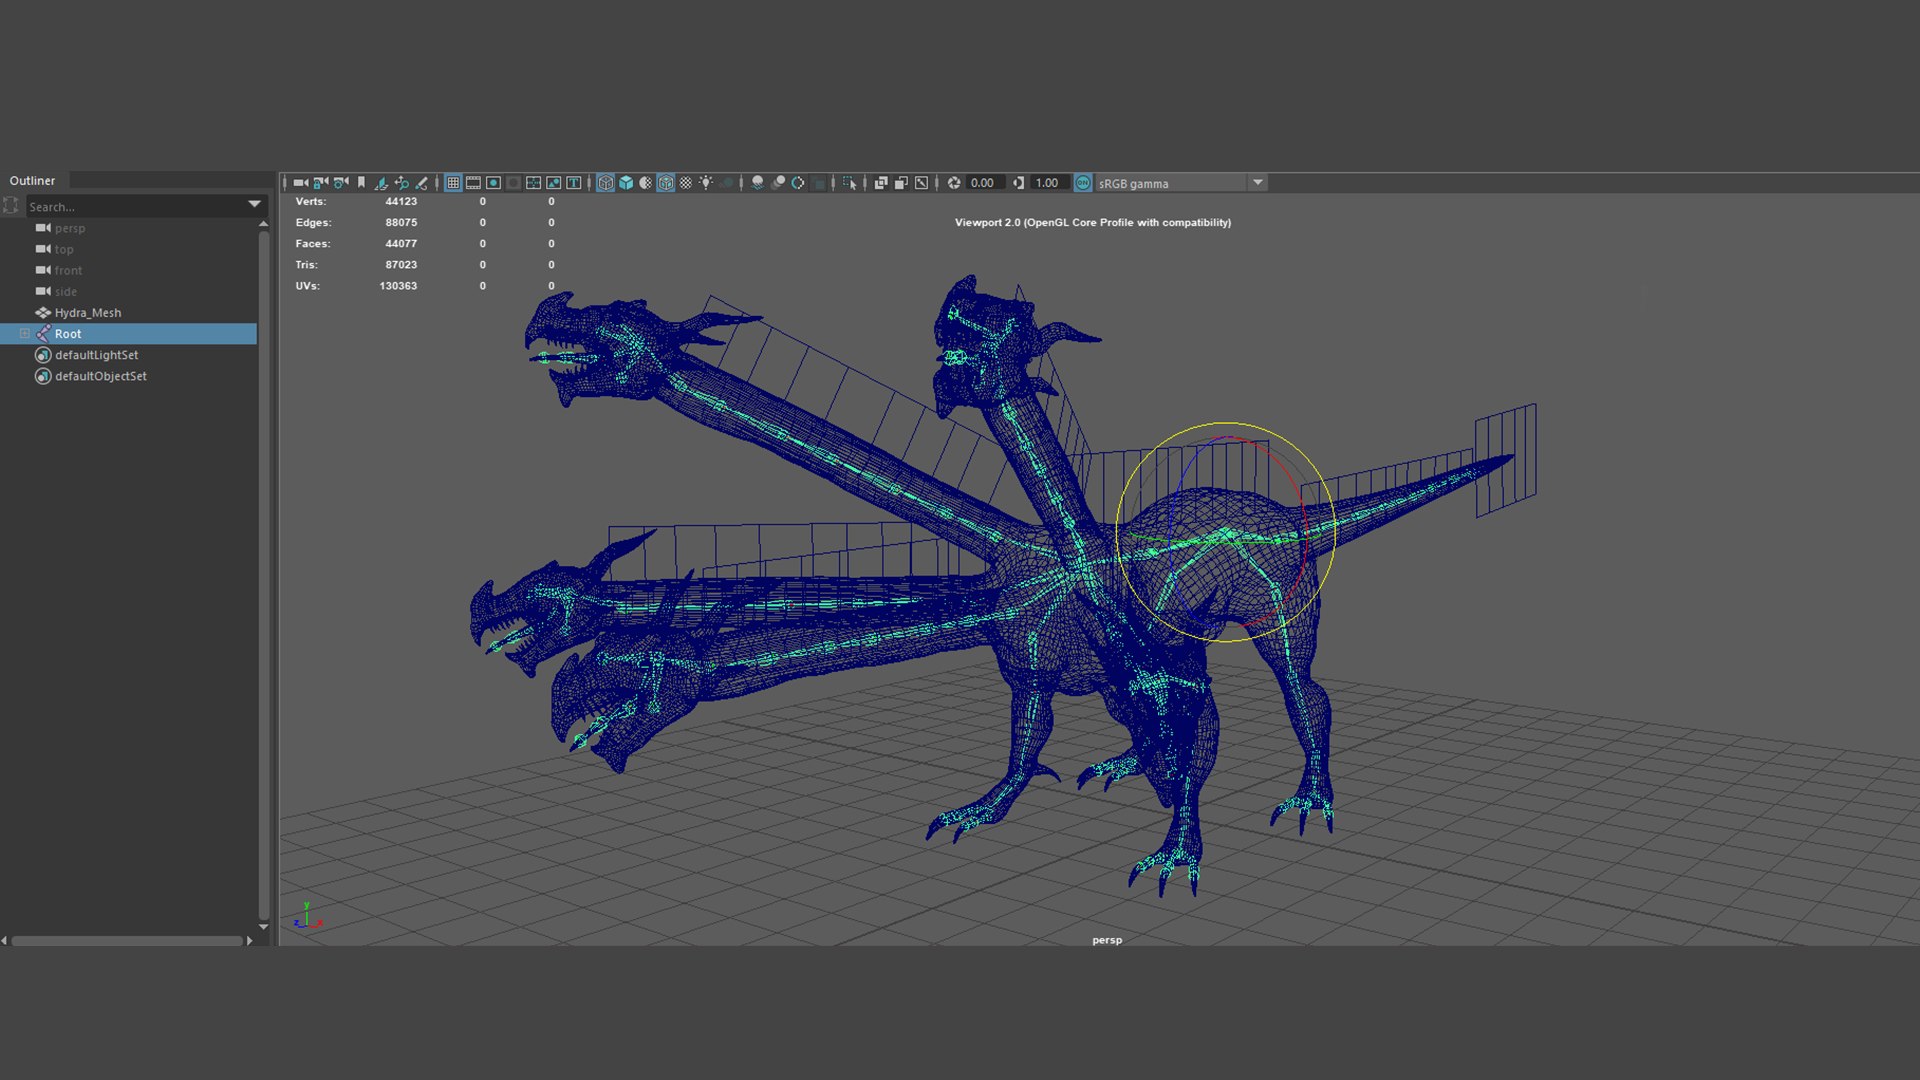This screenshot has height=1080, width=1920.
Task: Click the Gamma reset icon
Action: (x=1018, y=183)
